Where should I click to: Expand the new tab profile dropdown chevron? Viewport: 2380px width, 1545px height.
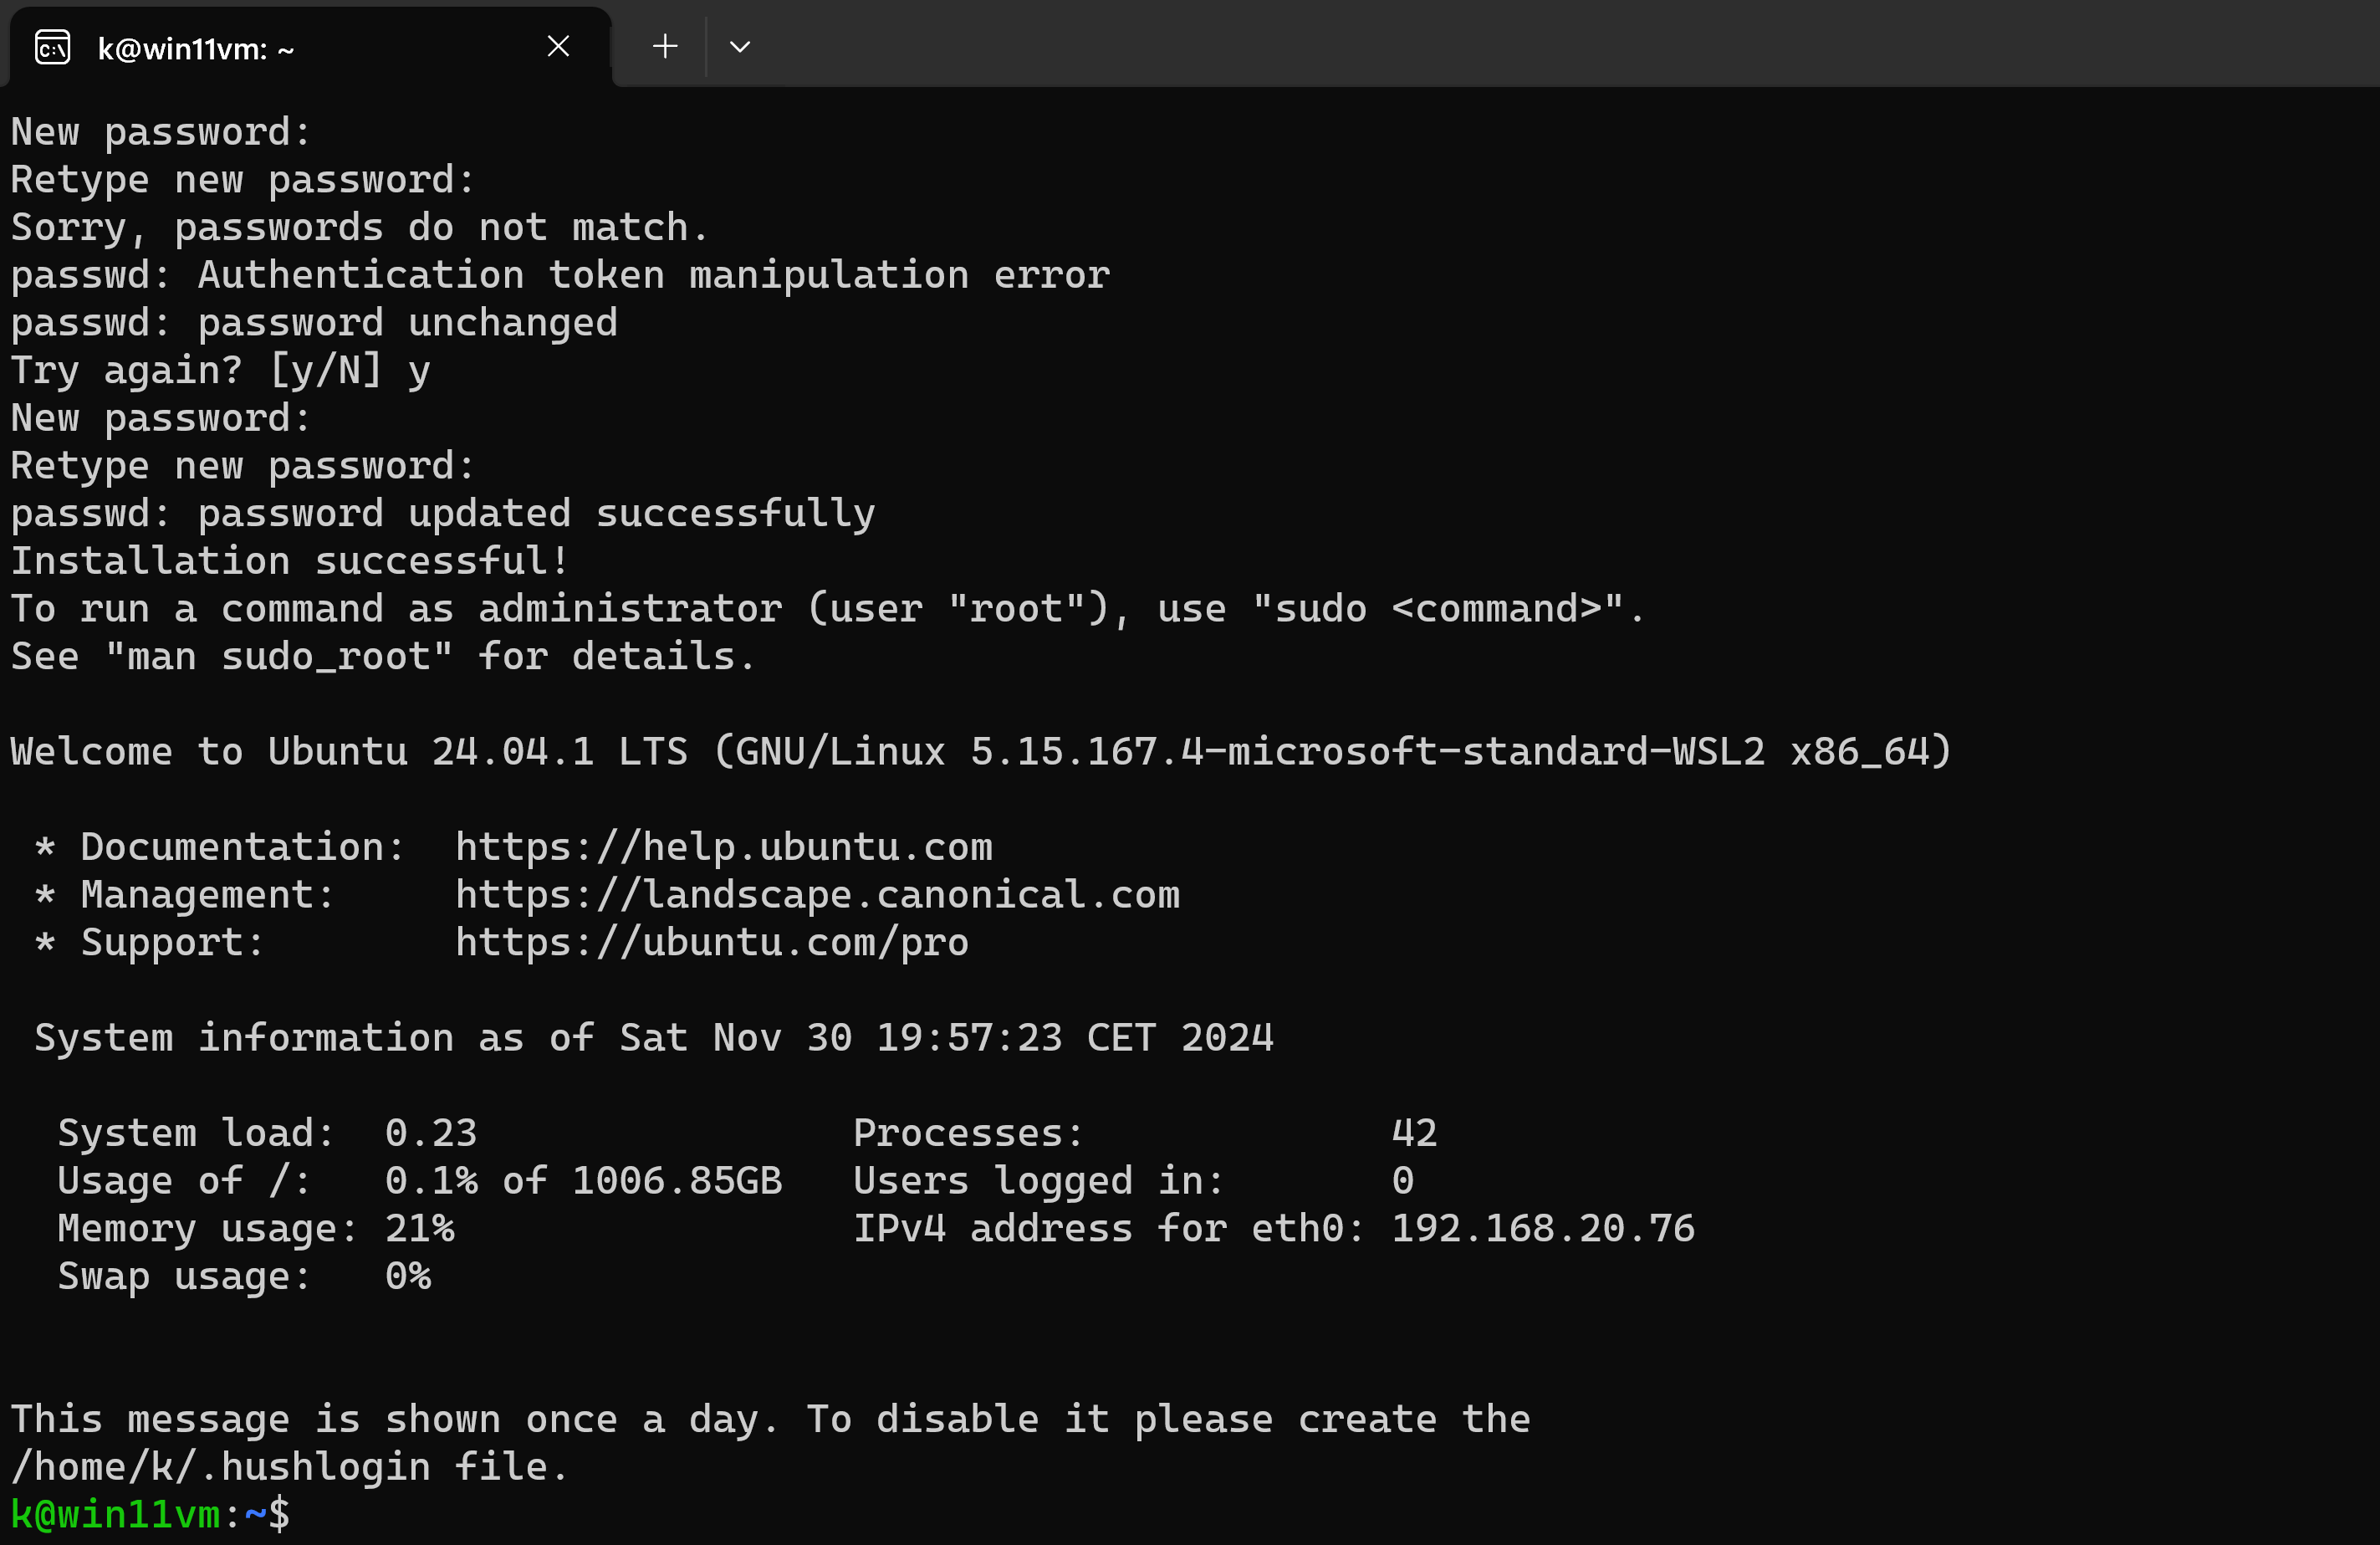(740, 46)
